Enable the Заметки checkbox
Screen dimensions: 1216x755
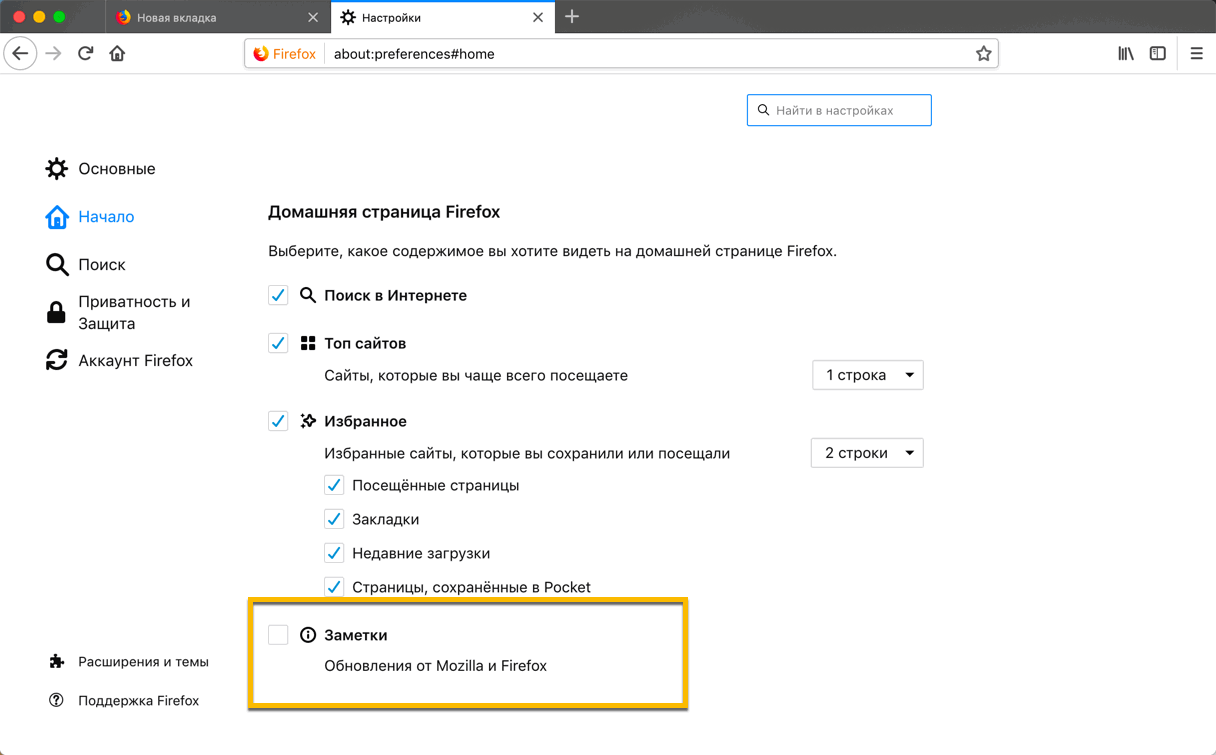(278, 633)
